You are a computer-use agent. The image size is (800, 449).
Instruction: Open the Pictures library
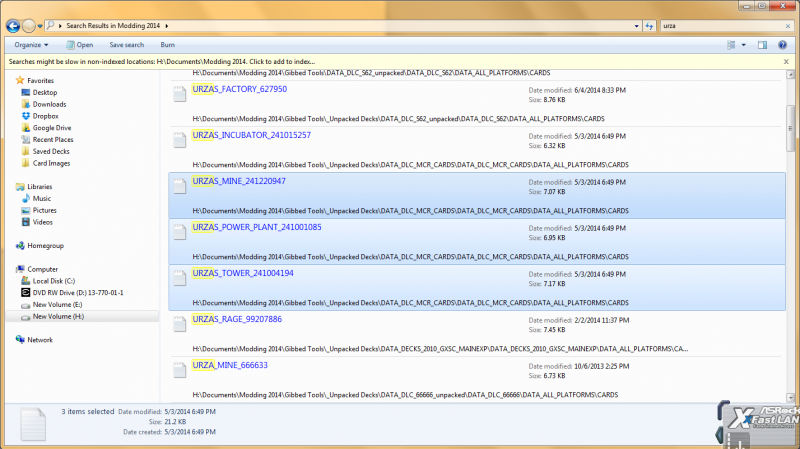click(x=45, y=210)
